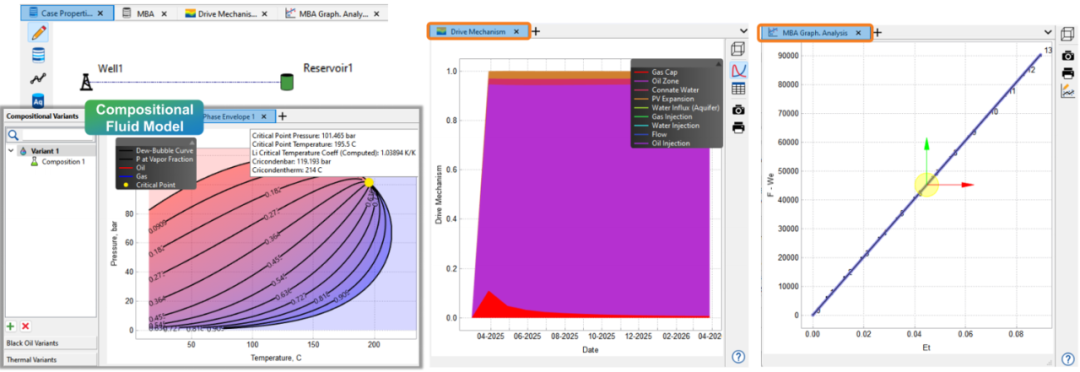Select the MBA Graph. Analysis panel tab
This screenshot has height=372, width=1080.
pyautogui.click(x=816, y=32)
